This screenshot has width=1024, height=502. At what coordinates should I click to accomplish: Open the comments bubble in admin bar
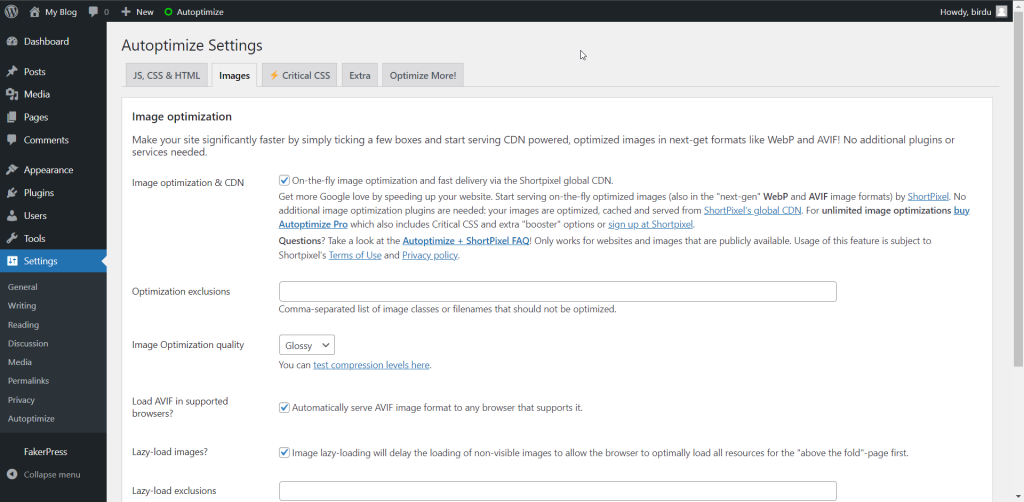pos(93,12)
